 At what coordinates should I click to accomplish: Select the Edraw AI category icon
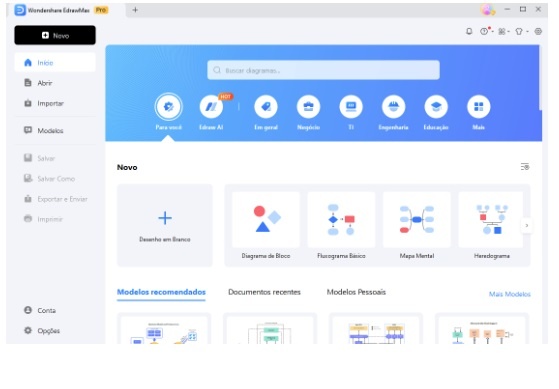point(211,106)
